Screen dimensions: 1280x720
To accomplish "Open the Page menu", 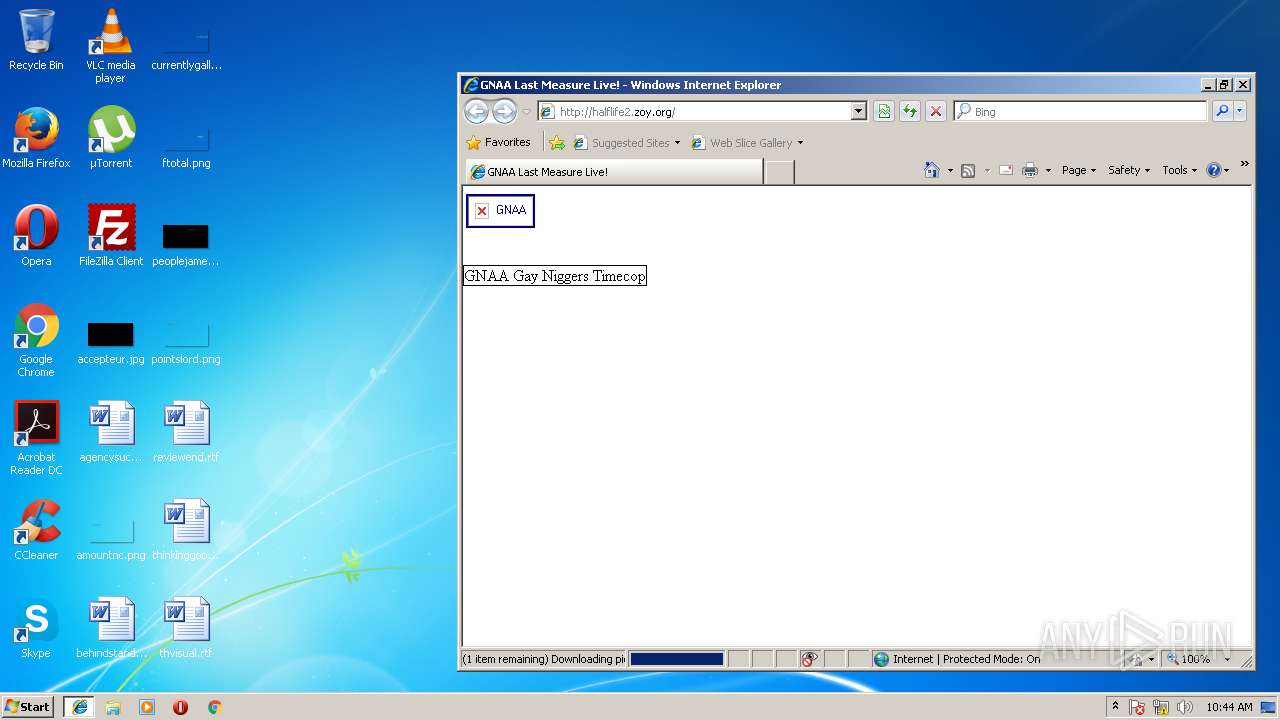I will [1079, 171].
